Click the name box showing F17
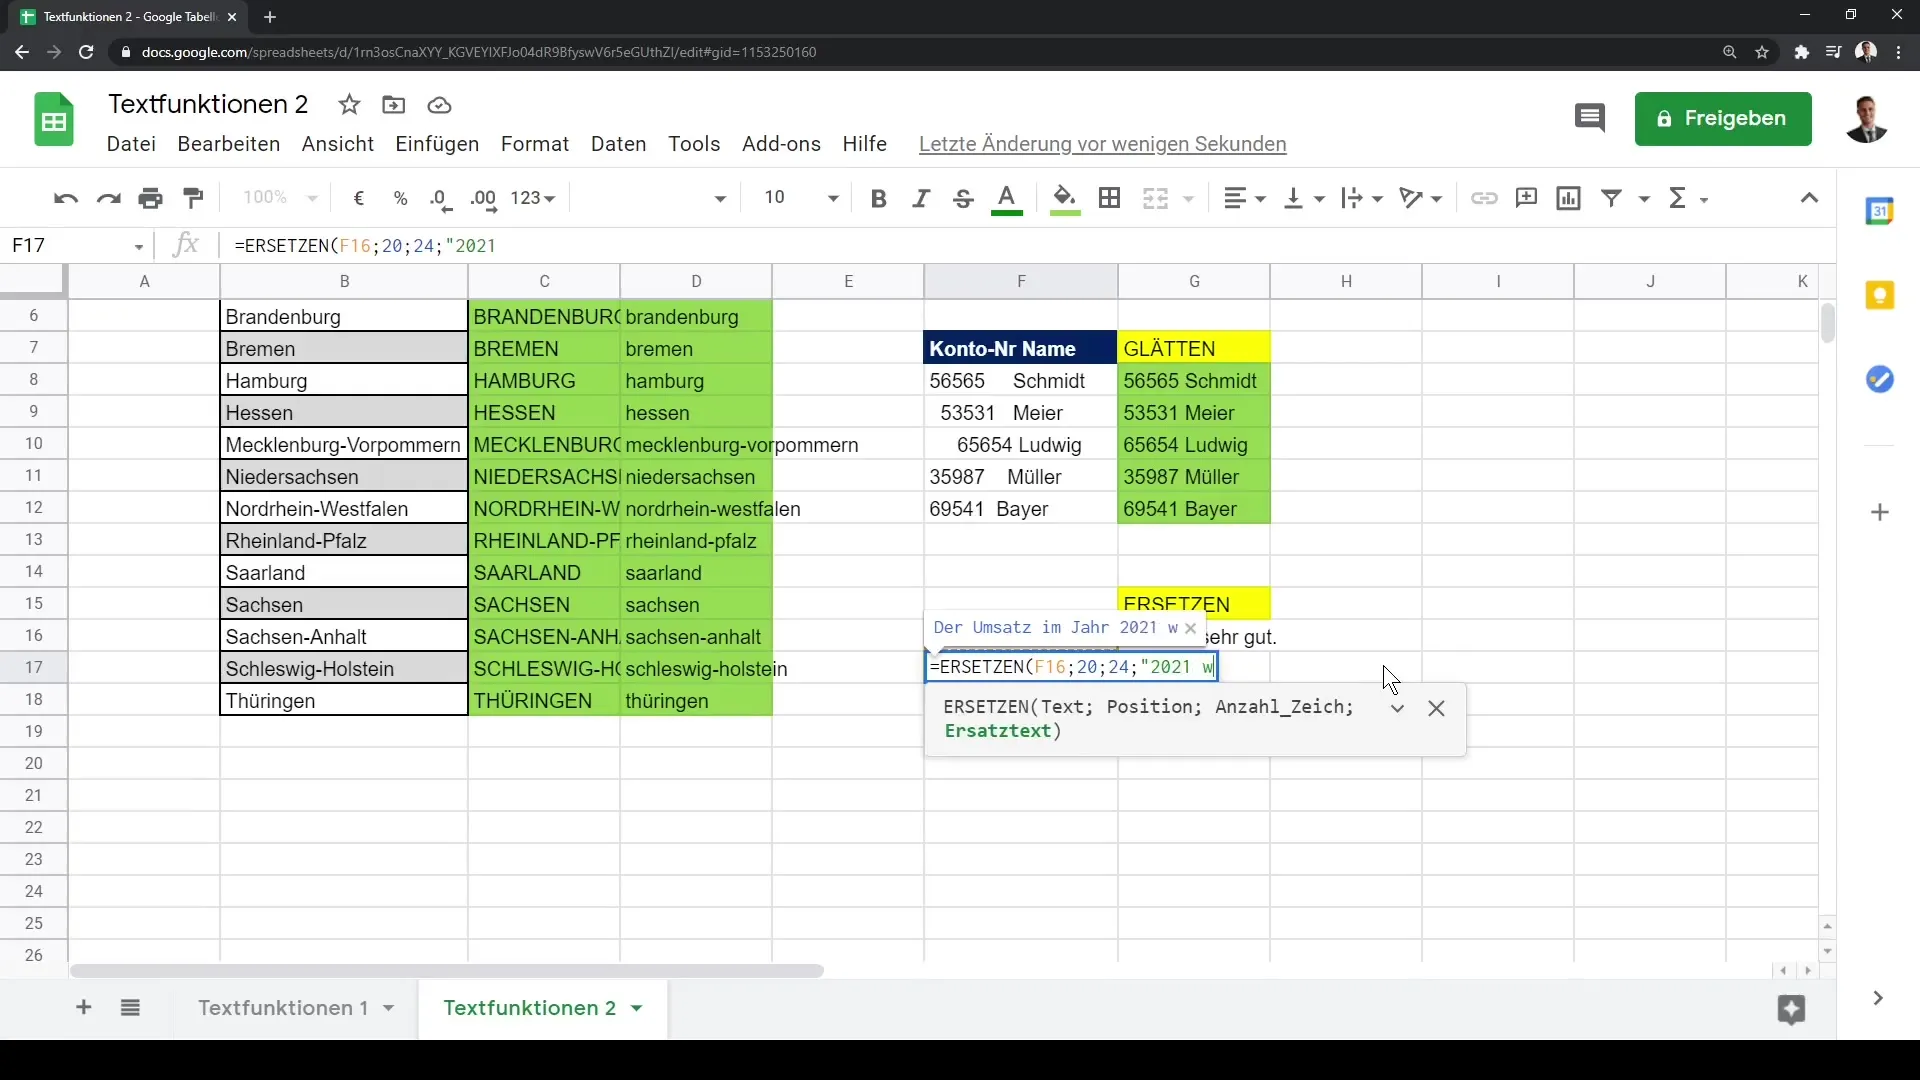Screen dimensions: 1920x1080 79,246
